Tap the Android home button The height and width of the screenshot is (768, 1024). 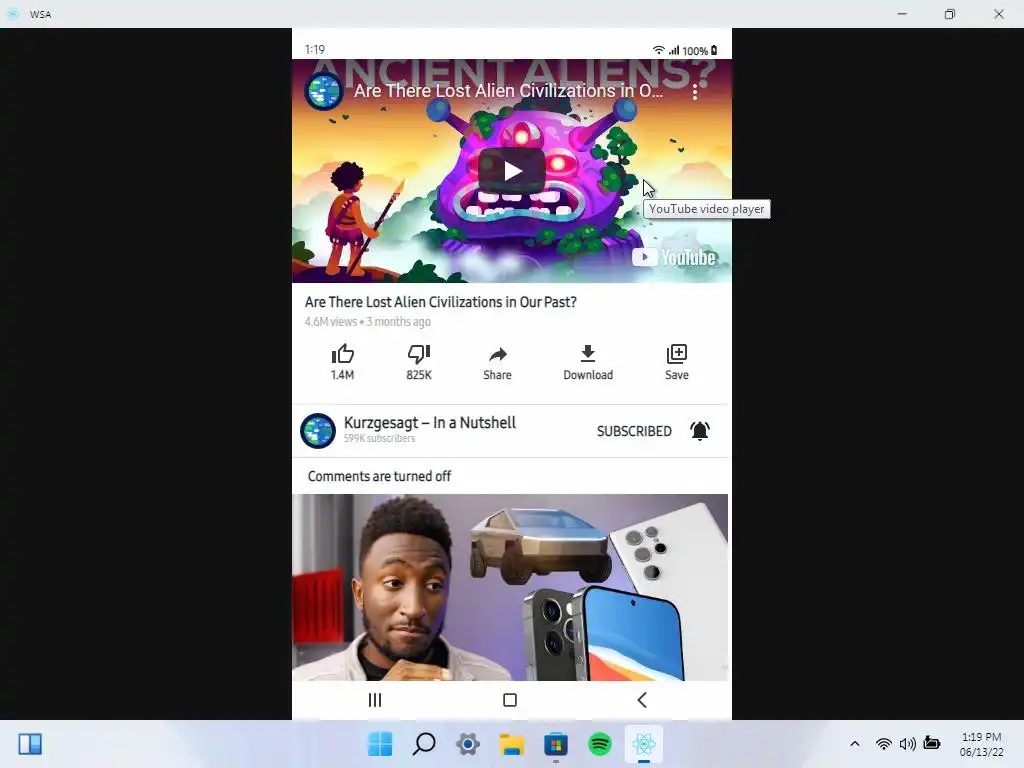tap(510, 700)
